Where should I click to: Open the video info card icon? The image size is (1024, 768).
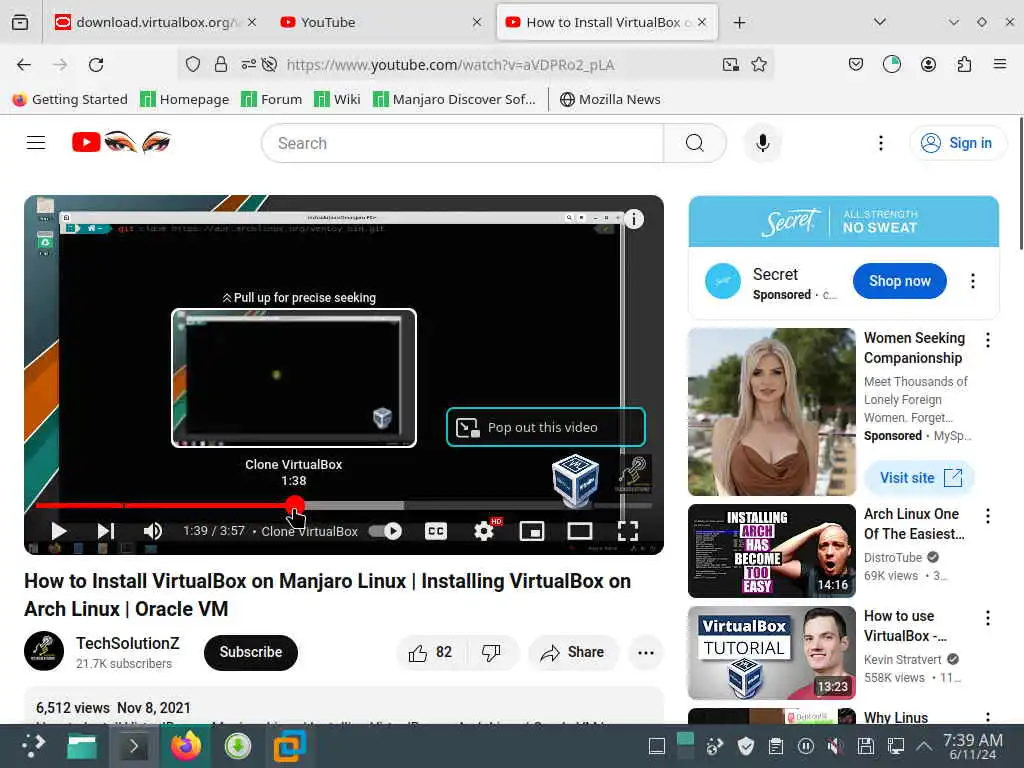(x=633, y=219)
